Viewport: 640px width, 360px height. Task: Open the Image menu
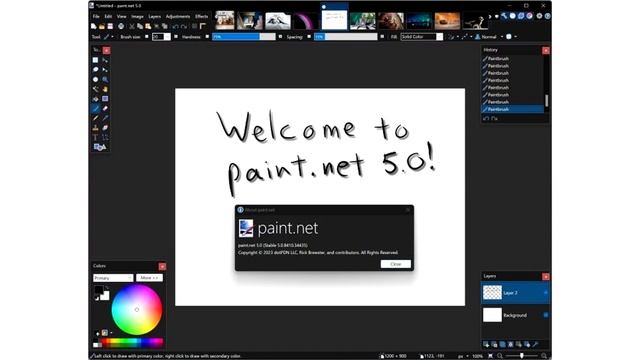pos(137,17)
